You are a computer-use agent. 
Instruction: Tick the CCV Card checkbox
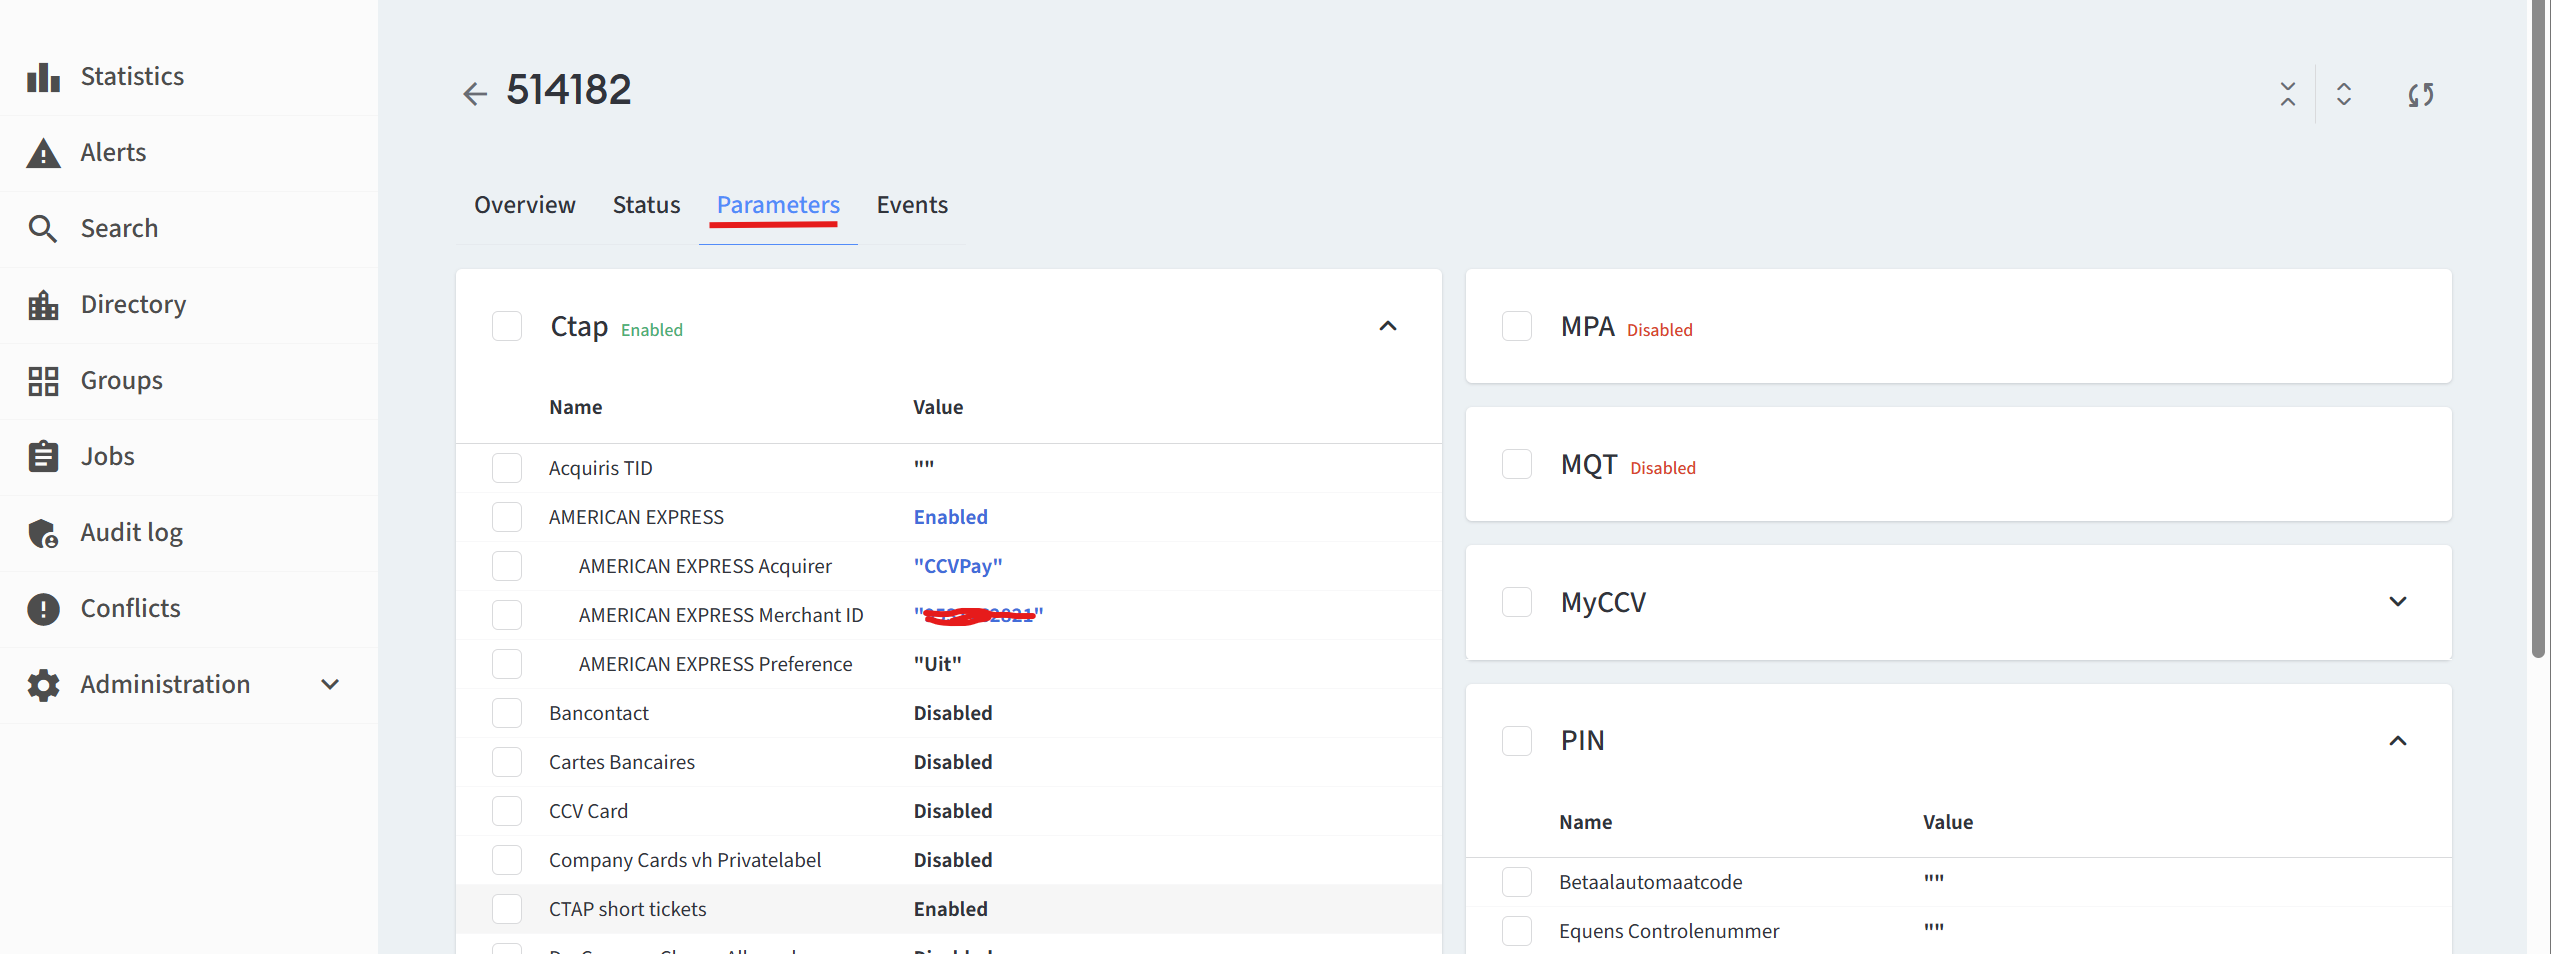point(507,812)
